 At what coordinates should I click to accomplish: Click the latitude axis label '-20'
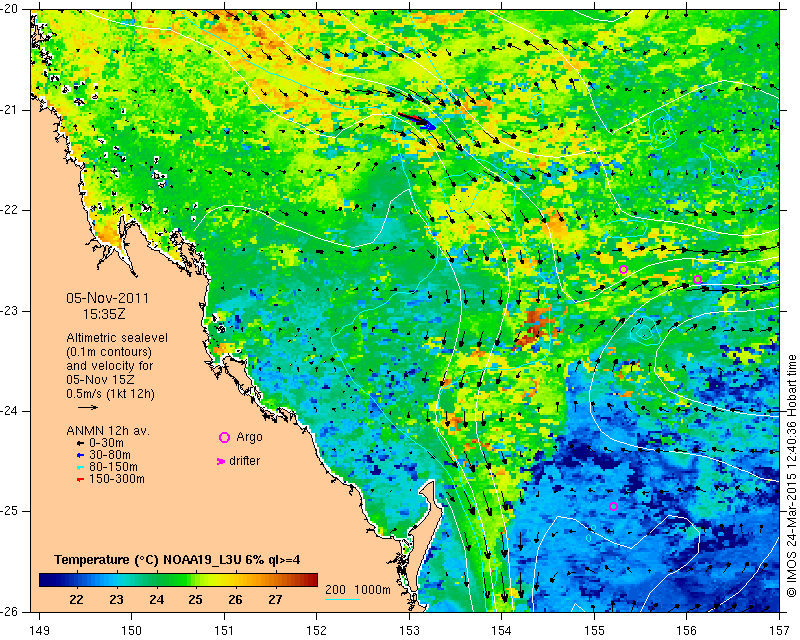[x=8, y=9]
